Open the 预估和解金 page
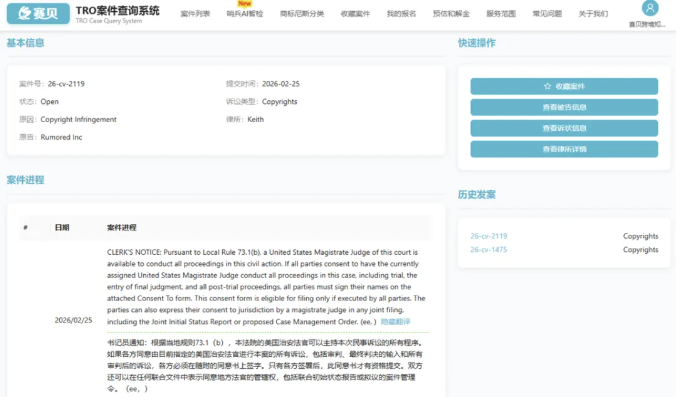The height and width of the screenshot is (400, 688). (449, 14)
